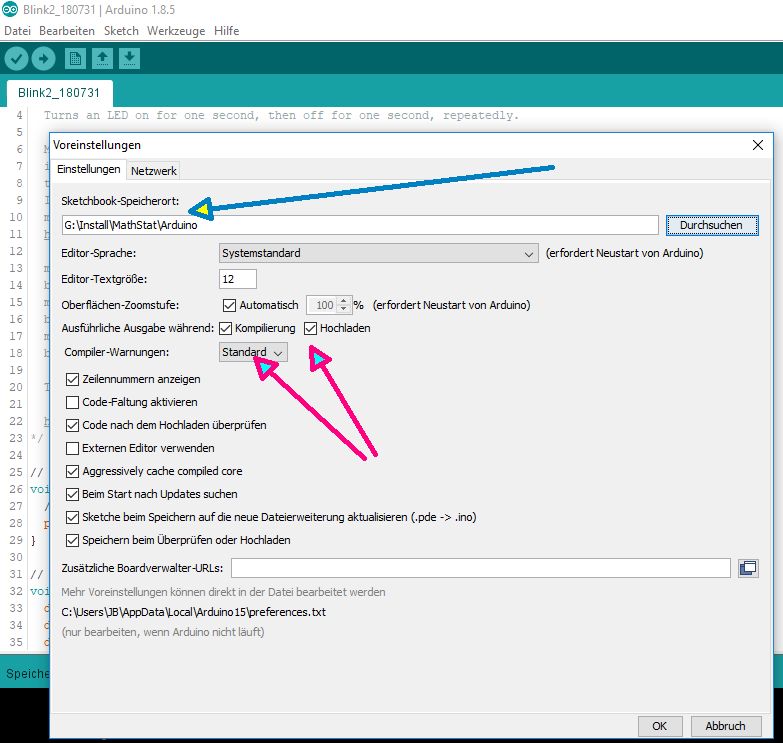Increase zoom percentage with the up stepper

tap(344, 301)
